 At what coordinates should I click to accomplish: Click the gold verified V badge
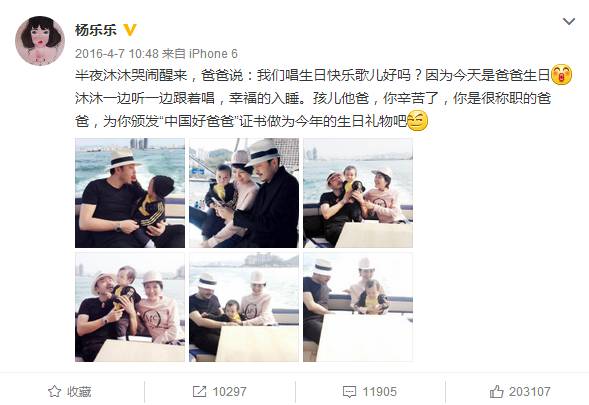(130, 30)
